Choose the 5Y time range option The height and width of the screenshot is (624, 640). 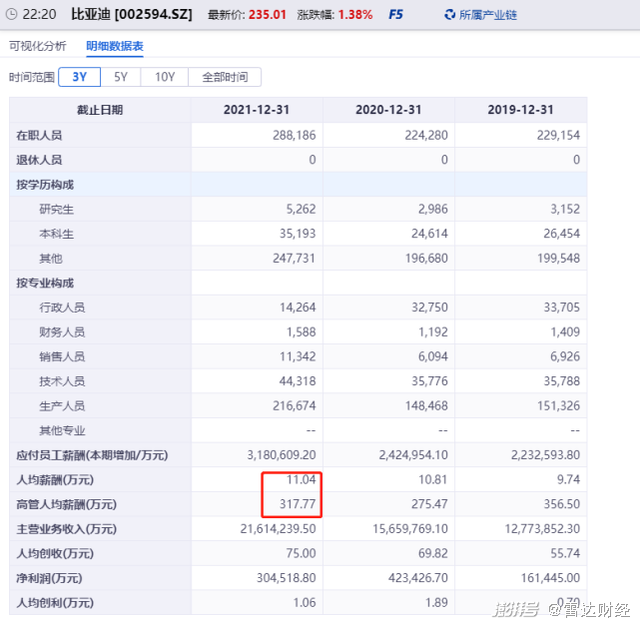(120, 77)
